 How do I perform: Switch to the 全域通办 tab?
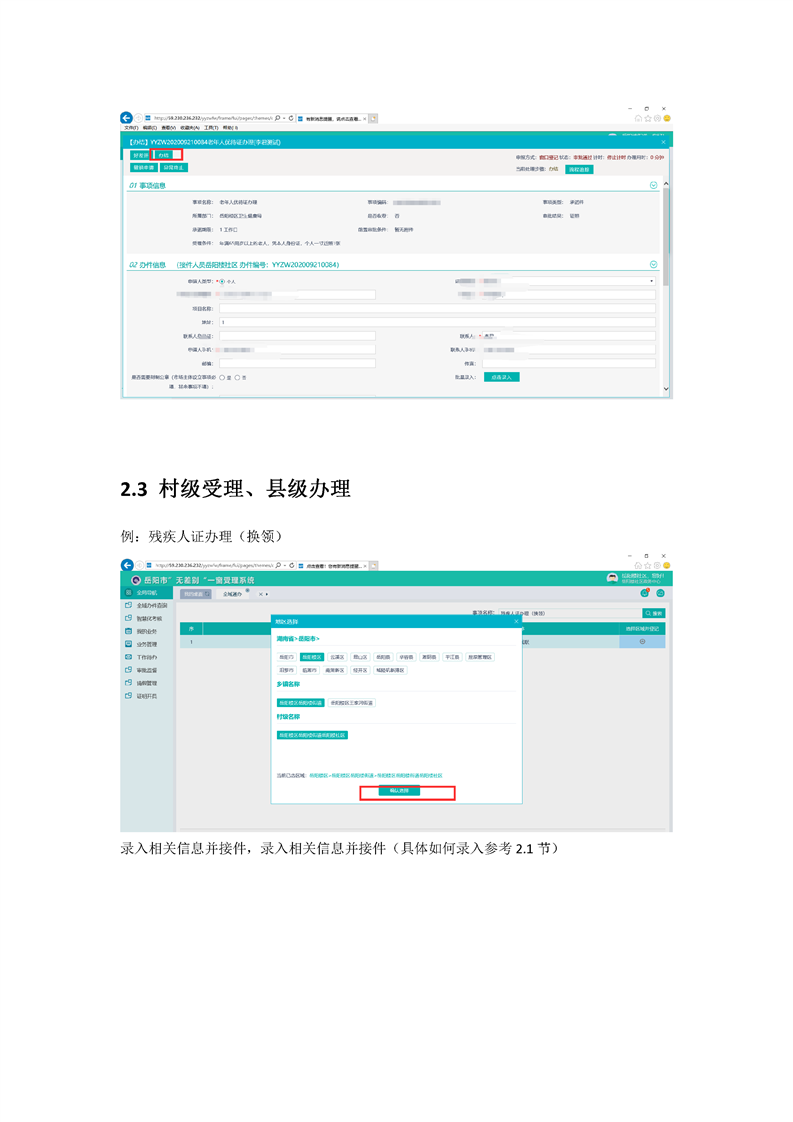[x=232, y=594]
